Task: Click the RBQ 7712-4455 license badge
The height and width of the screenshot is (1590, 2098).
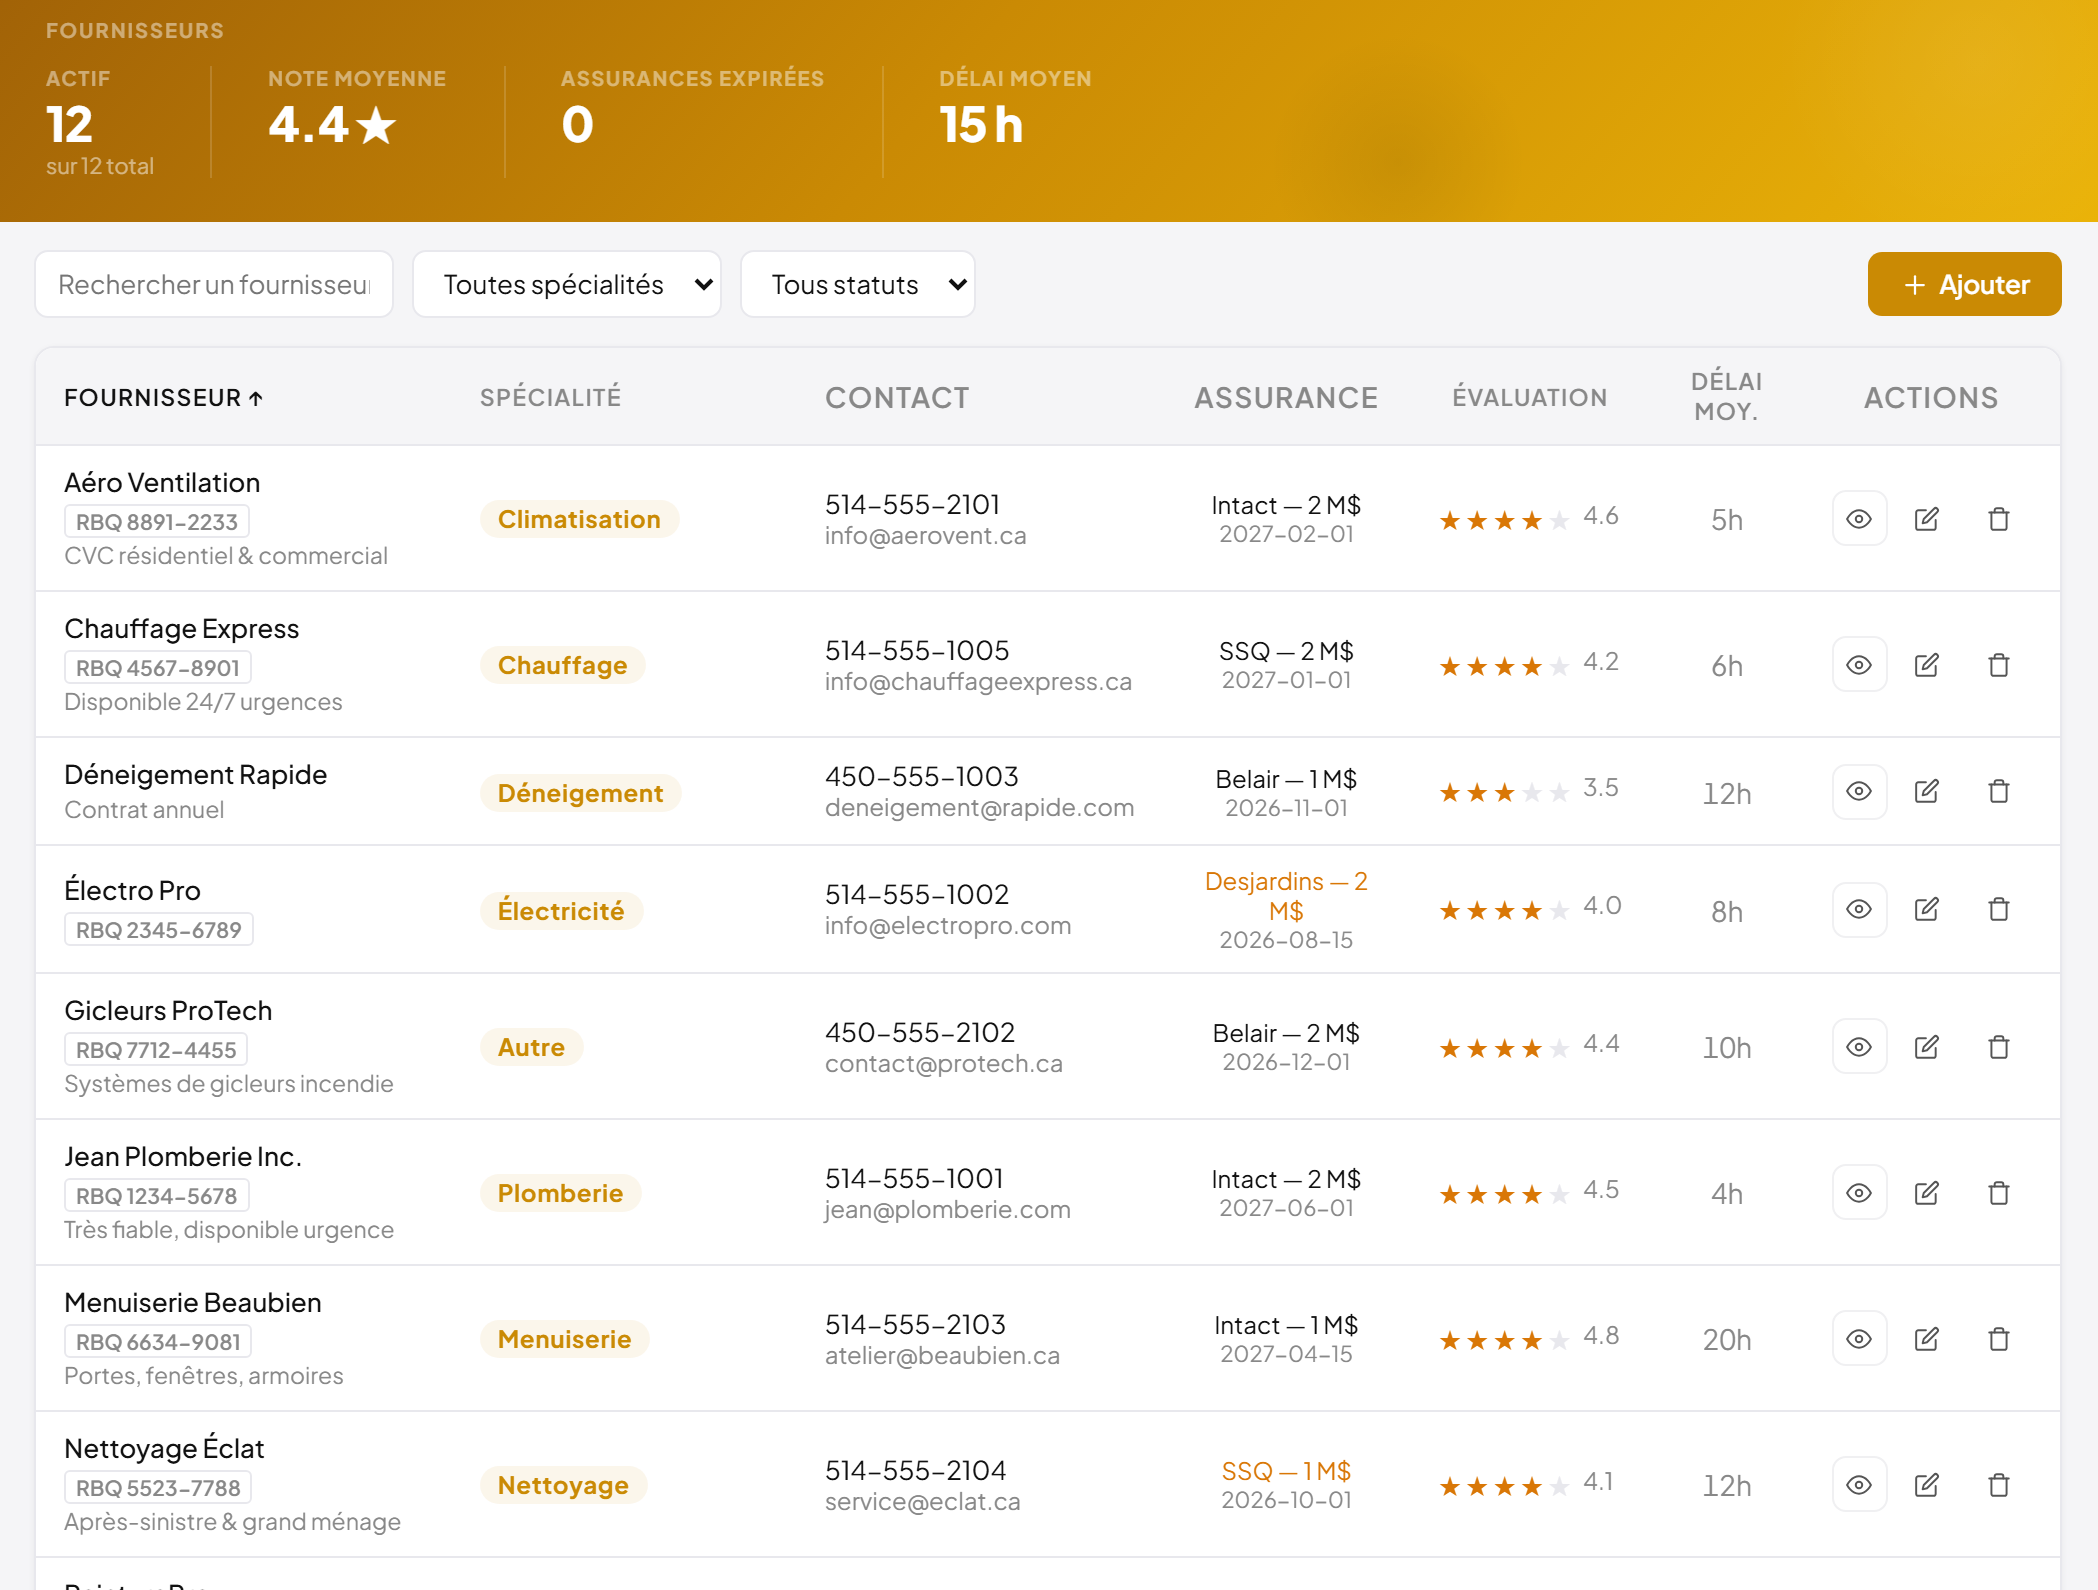Action: [x=156, y=1050]
